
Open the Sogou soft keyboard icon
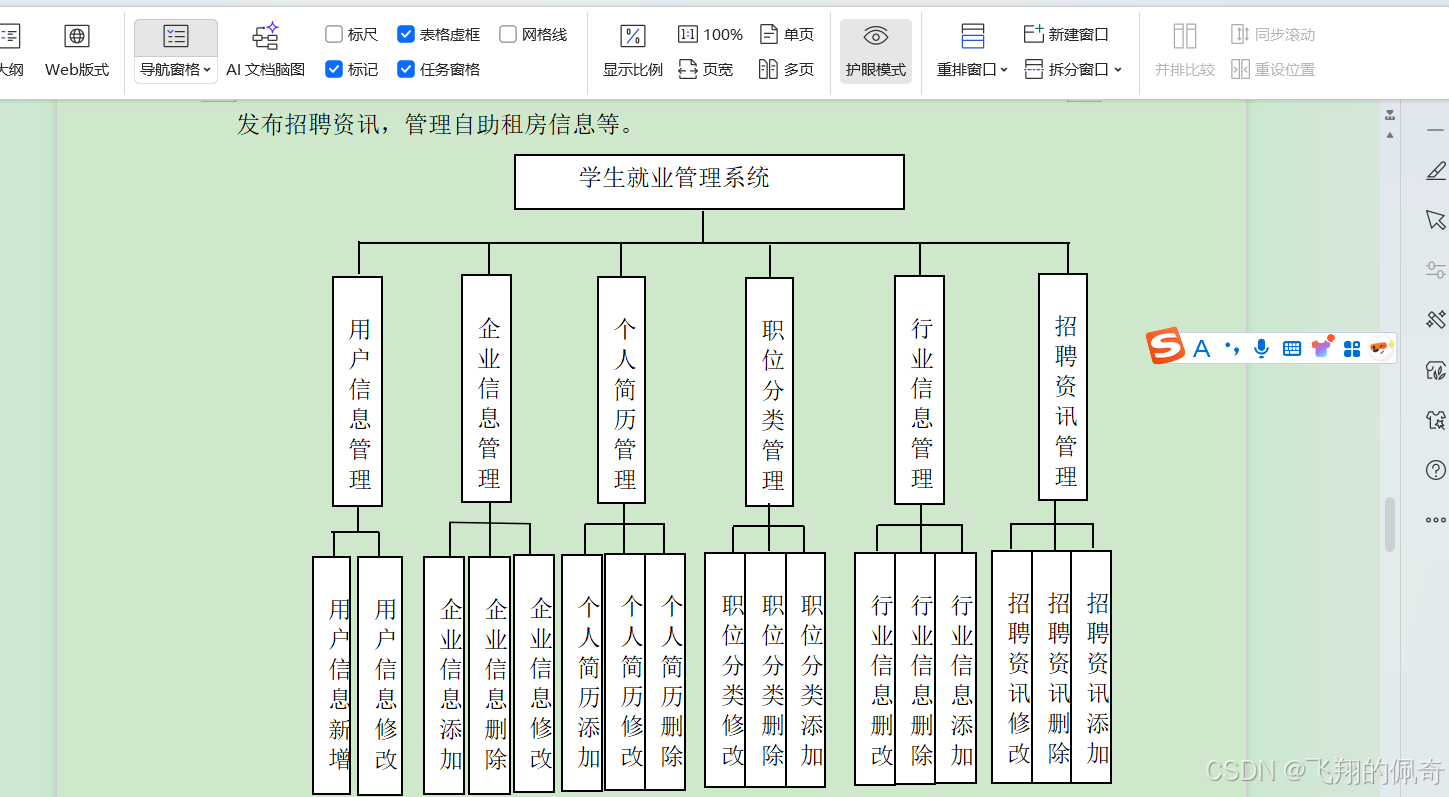1290,348
